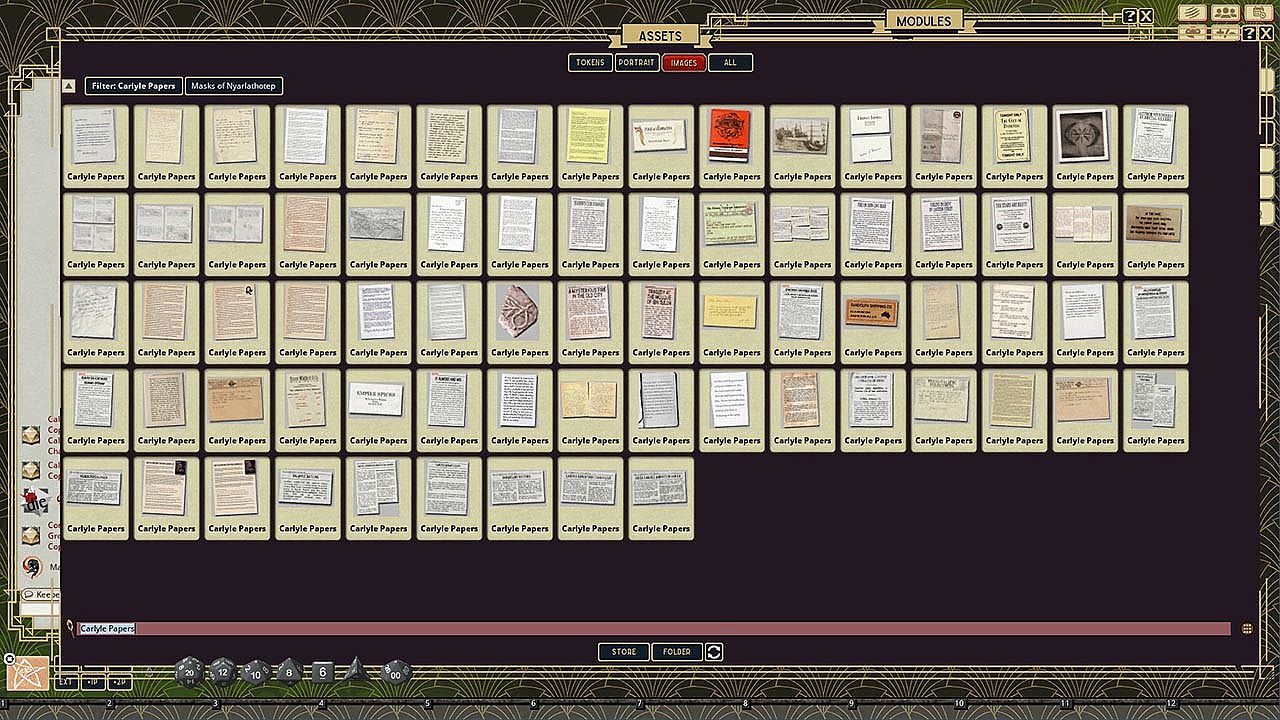The width and height of the screenshot is (1280, 720).
Task: Click the stacked lines icon in the top right
Action: click(x=1192, y=13)
